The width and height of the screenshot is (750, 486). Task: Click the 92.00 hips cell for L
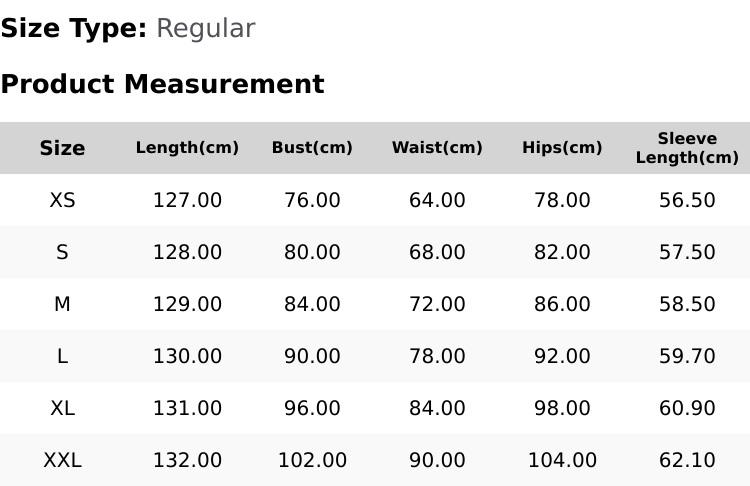(x=562, y=356)
